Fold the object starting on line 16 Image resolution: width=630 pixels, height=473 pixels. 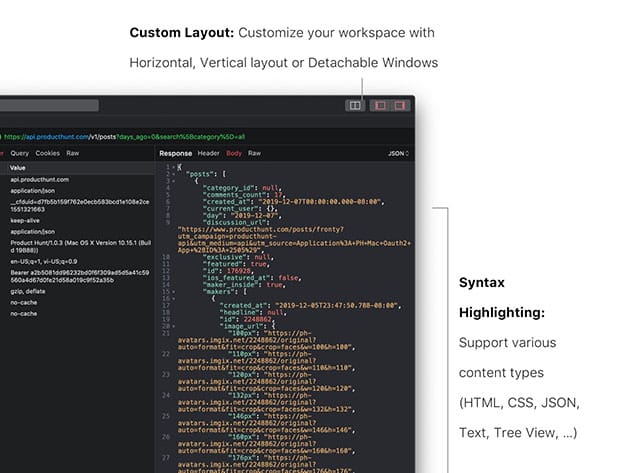click(x=173, y=299)
